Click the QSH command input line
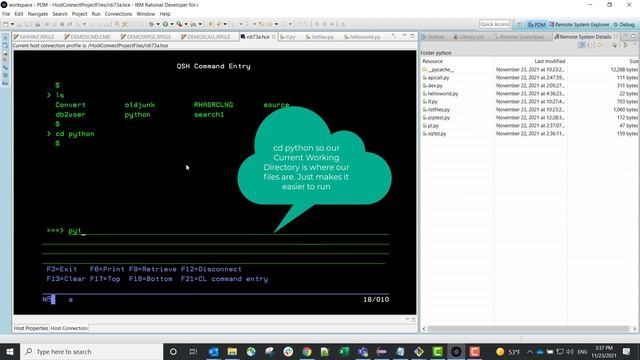Image resolution: width=640 pixels, height=360 pixels. click(229, 231)
